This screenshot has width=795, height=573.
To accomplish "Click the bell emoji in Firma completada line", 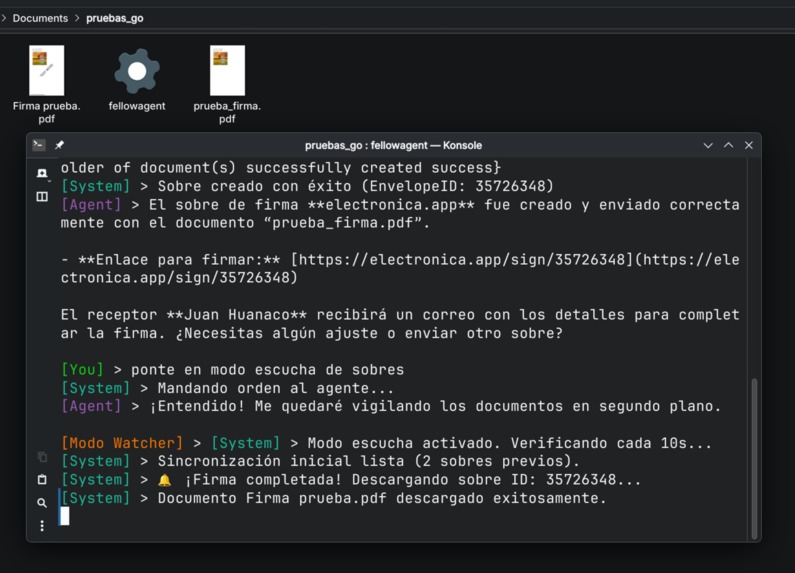I will (164, 480).
